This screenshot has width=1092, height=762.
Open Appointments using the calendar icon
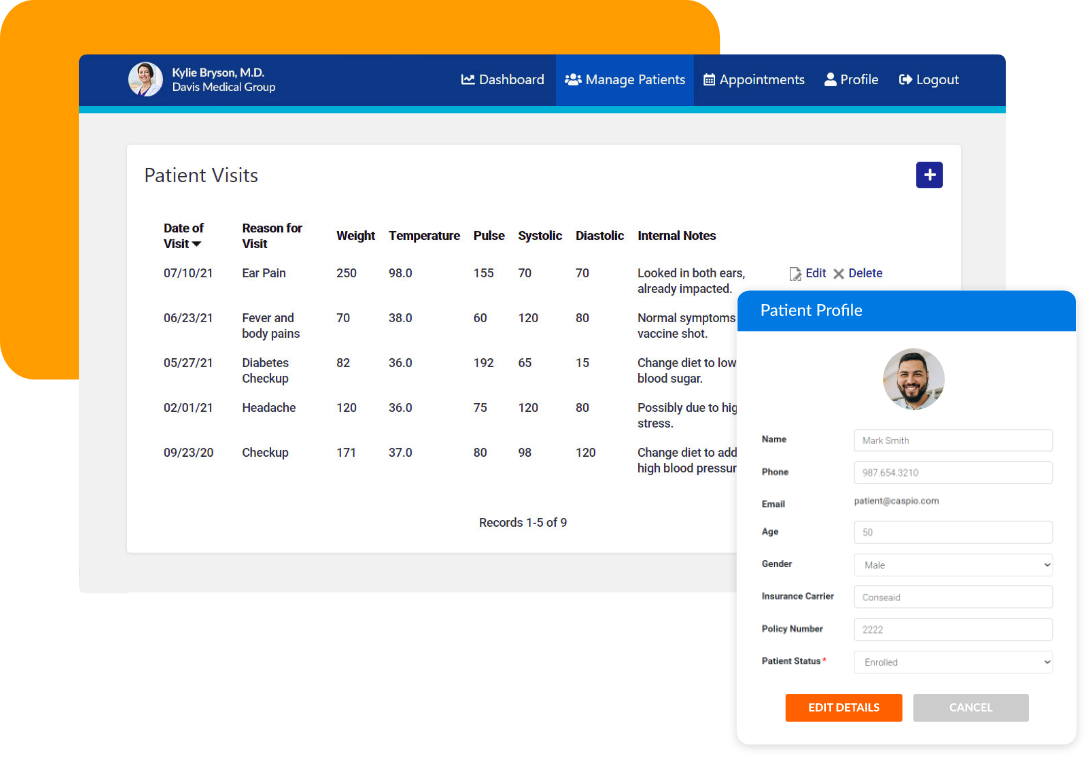coord(710,79)
